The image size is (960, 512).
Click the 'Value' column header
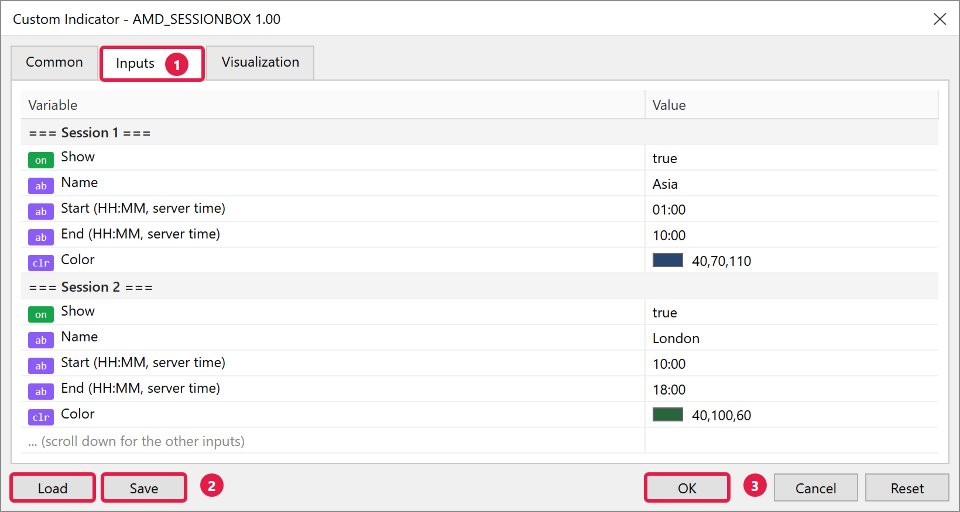pos(792,105)
